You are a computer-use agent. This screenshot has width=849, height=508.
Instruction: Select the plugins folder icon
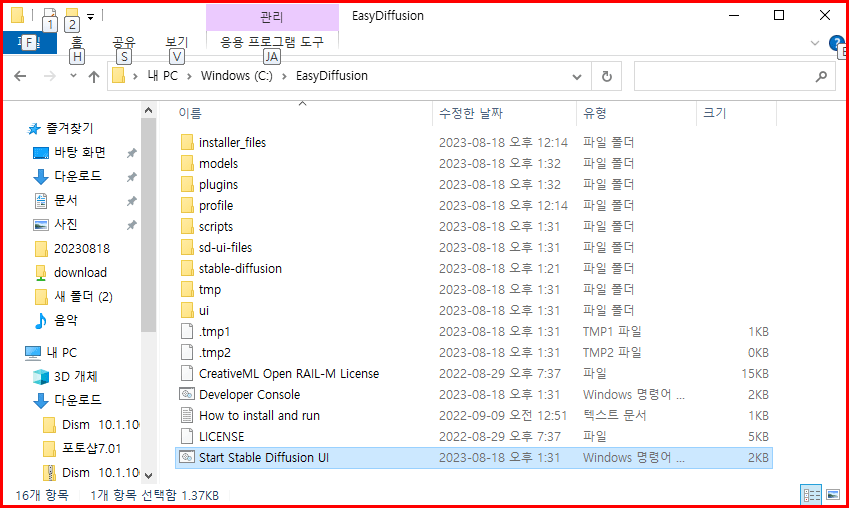[x=187, y=185]
